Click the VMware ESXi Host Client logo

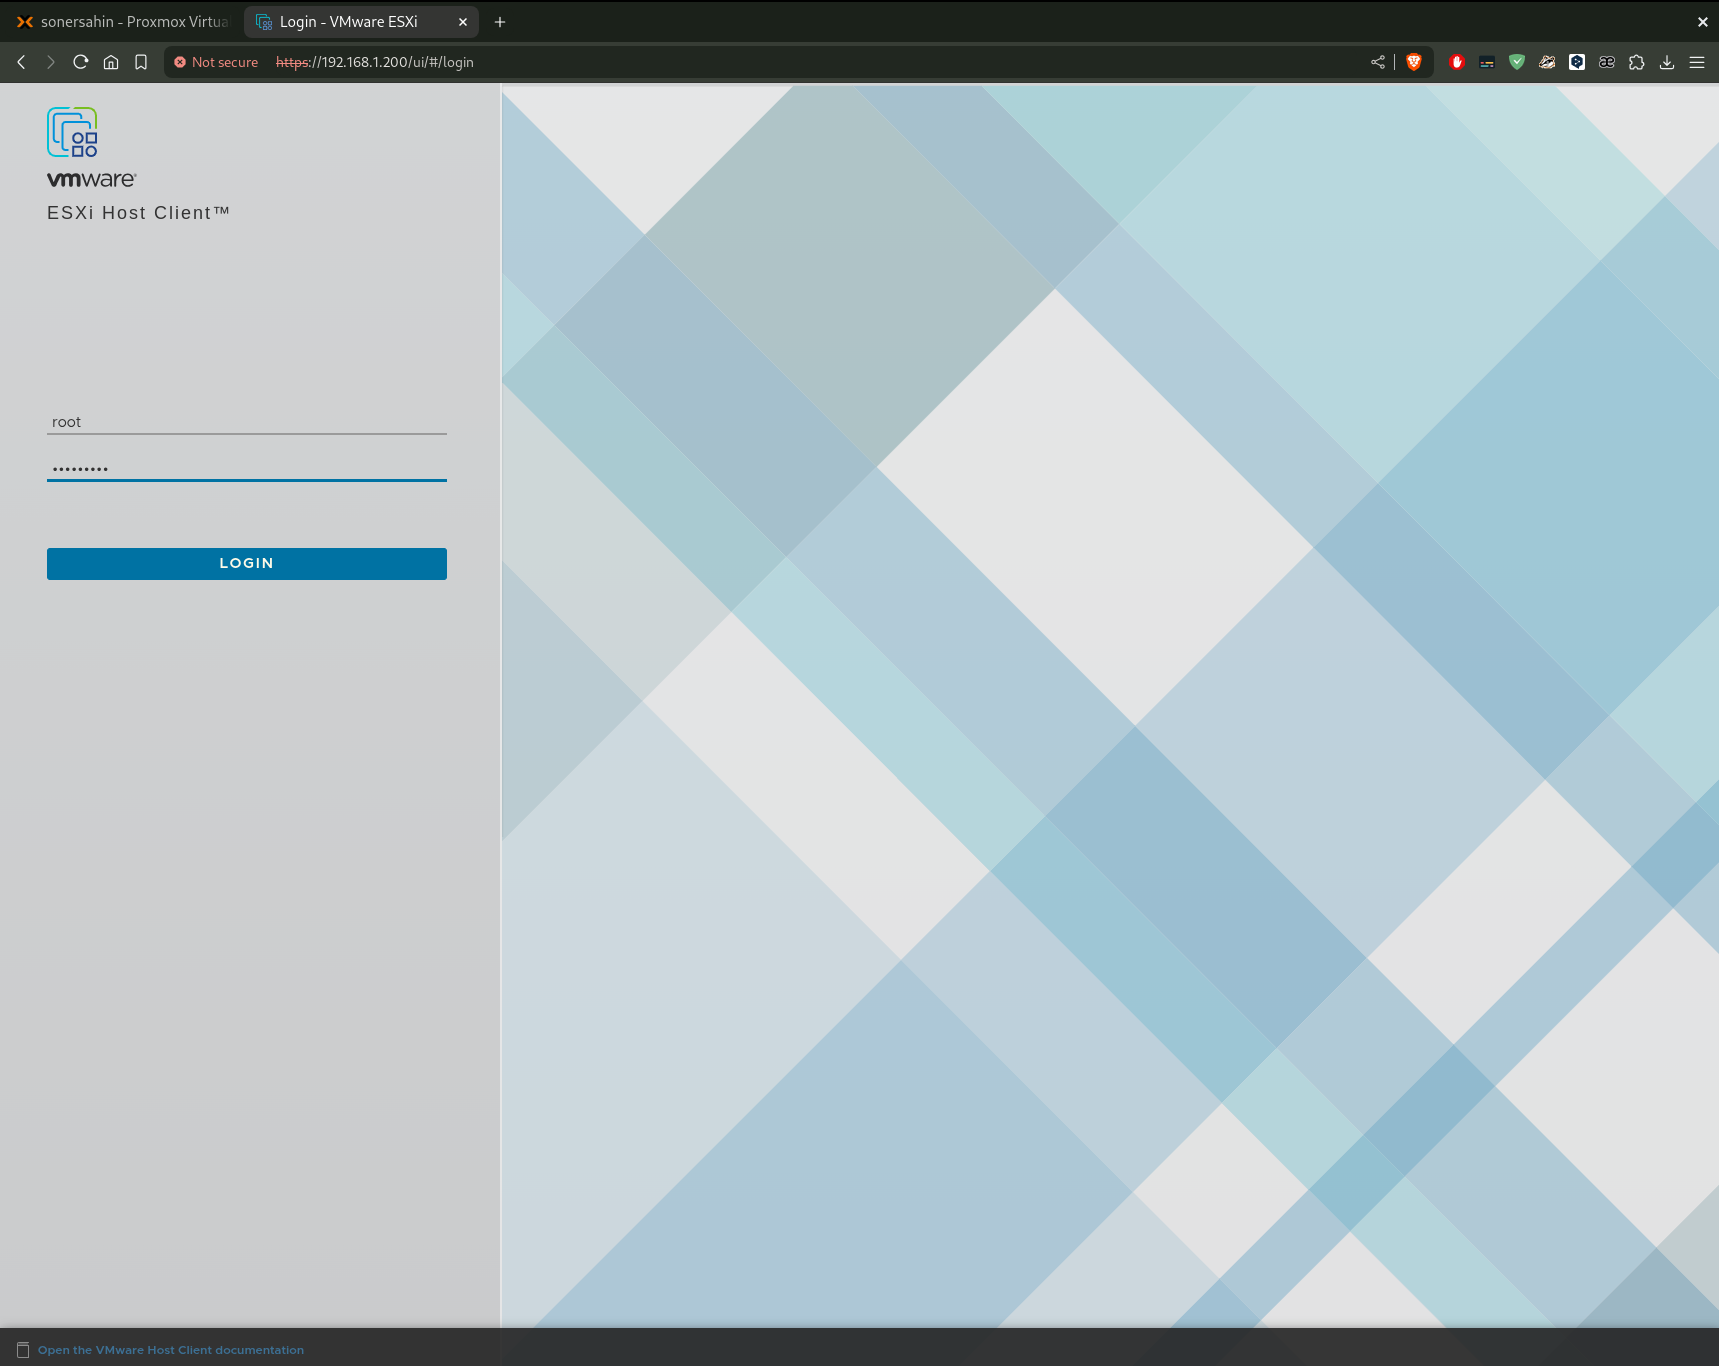click(71, 131)
